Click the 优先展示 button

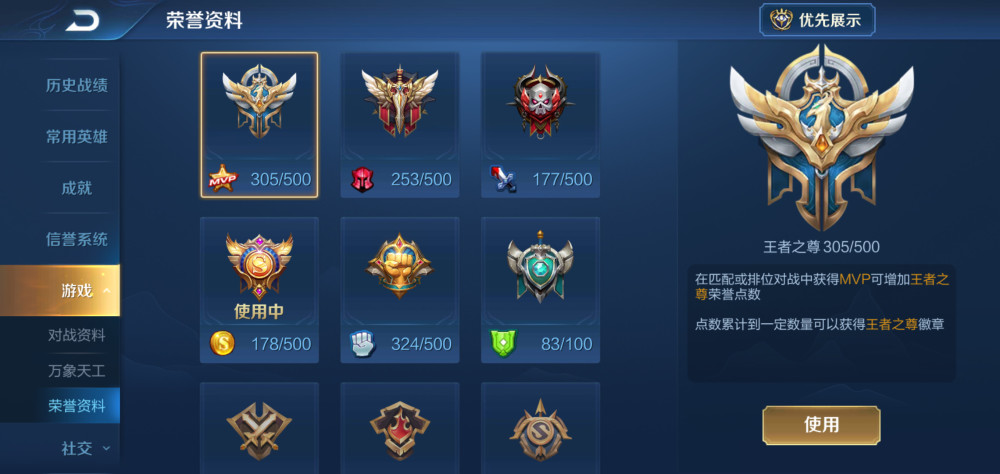[x=817, y=20]
